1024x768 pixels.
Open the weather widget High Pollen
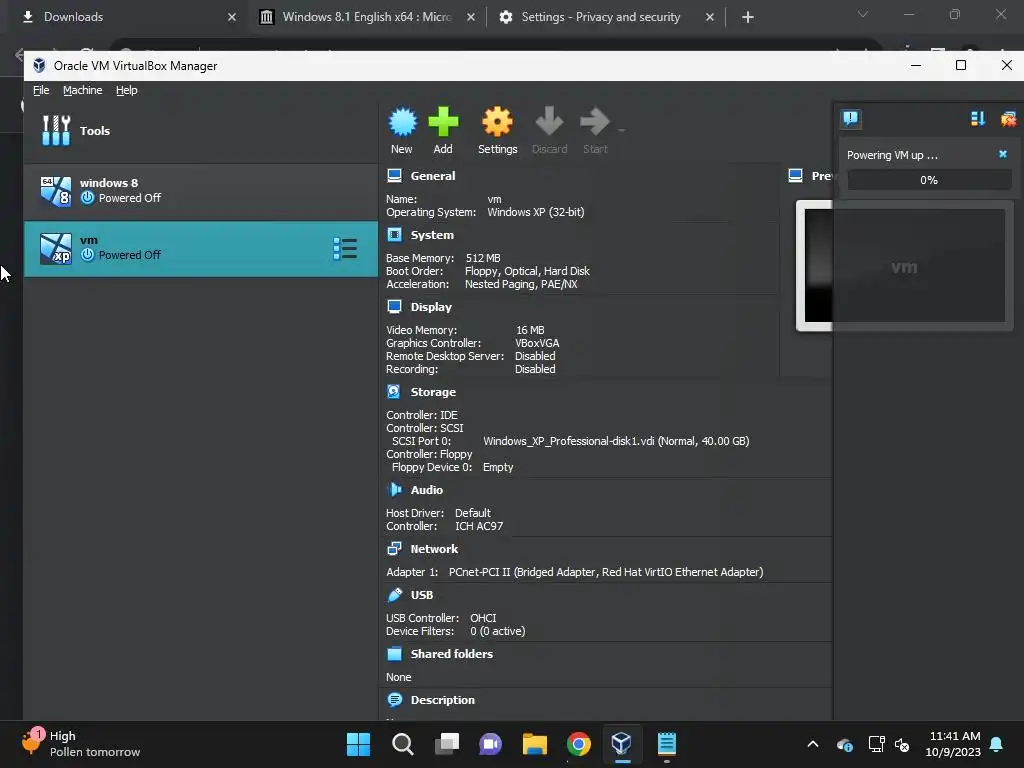[82, 744]
